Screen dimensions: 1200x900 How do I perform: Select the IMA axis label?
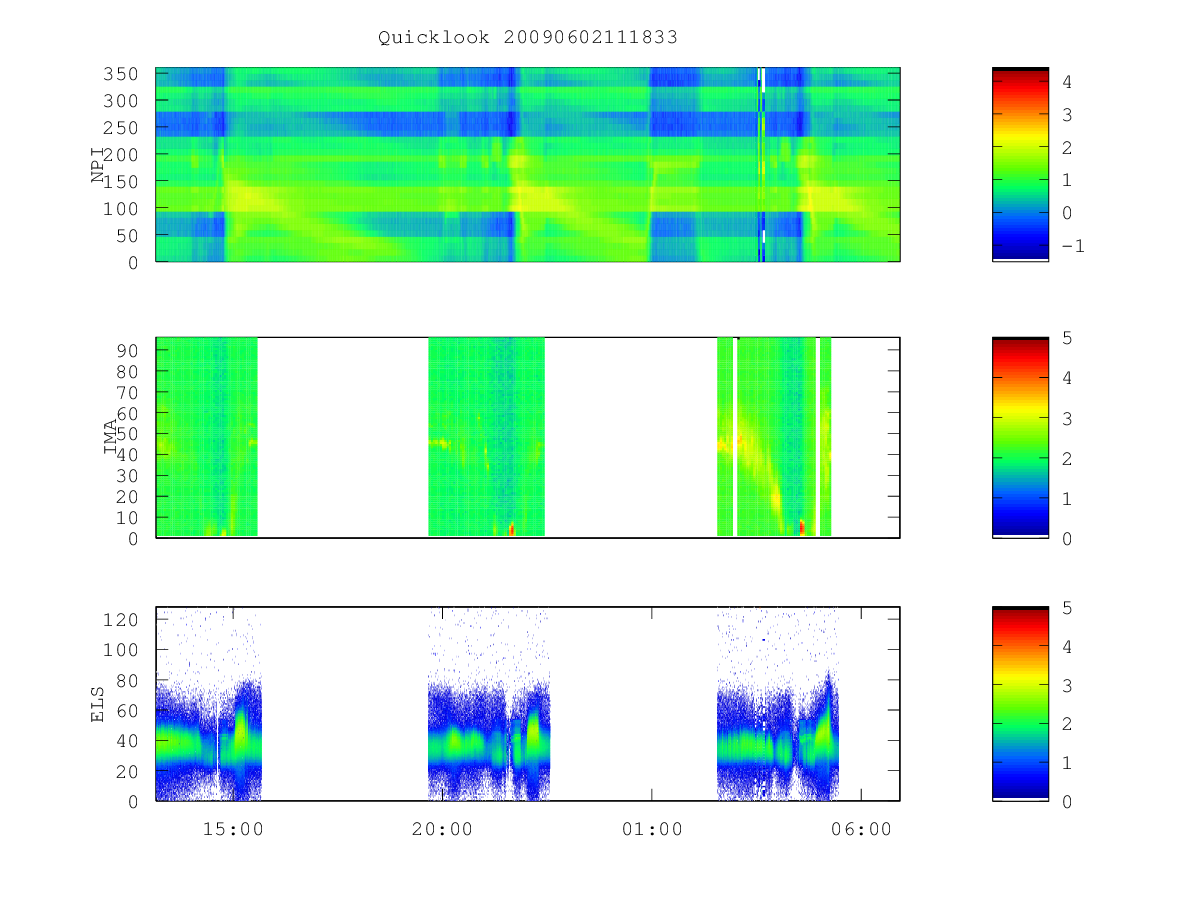tap(111, 437)
